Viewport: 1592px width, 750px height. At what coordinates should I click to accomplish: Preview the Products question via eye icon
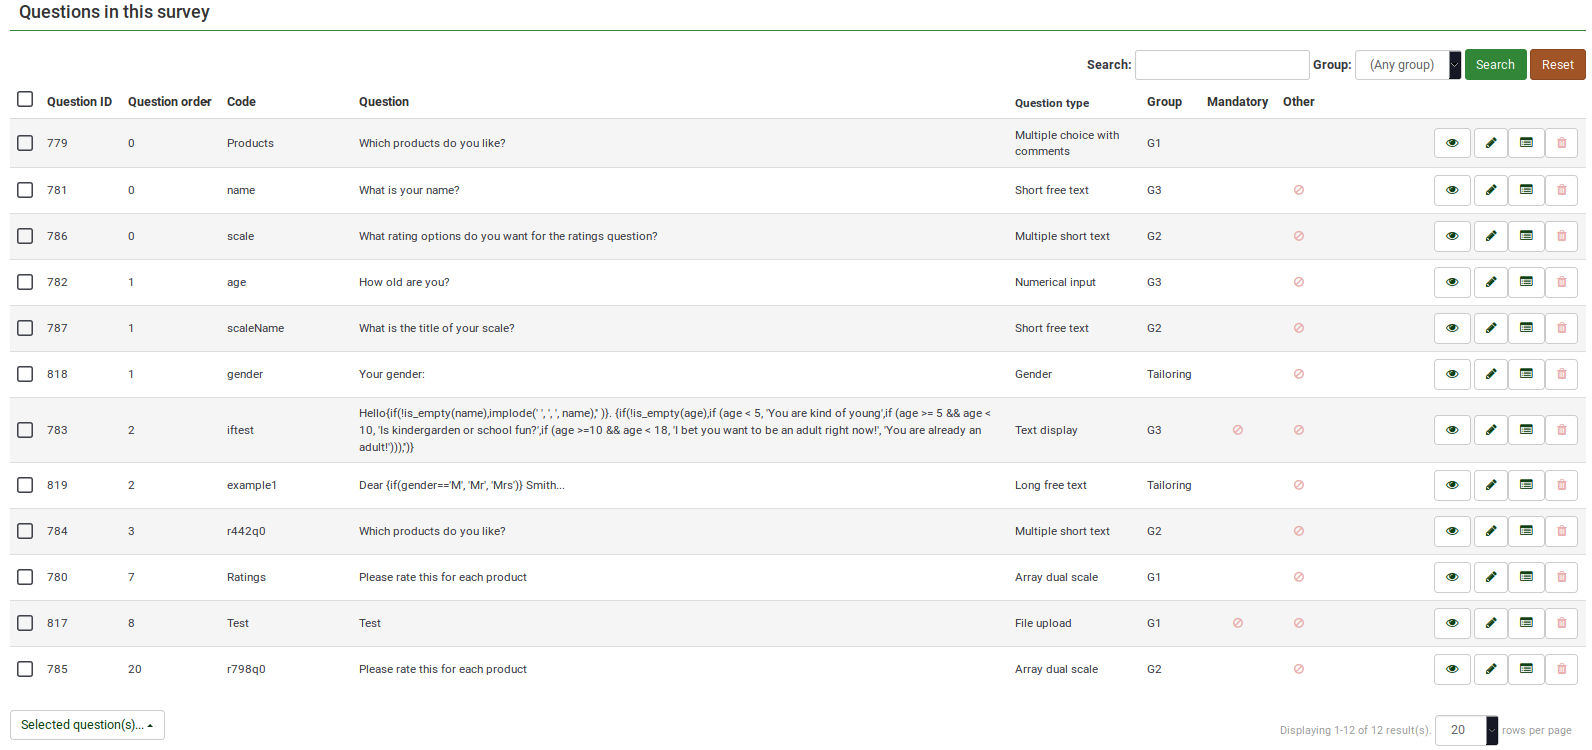[1452, 143]
